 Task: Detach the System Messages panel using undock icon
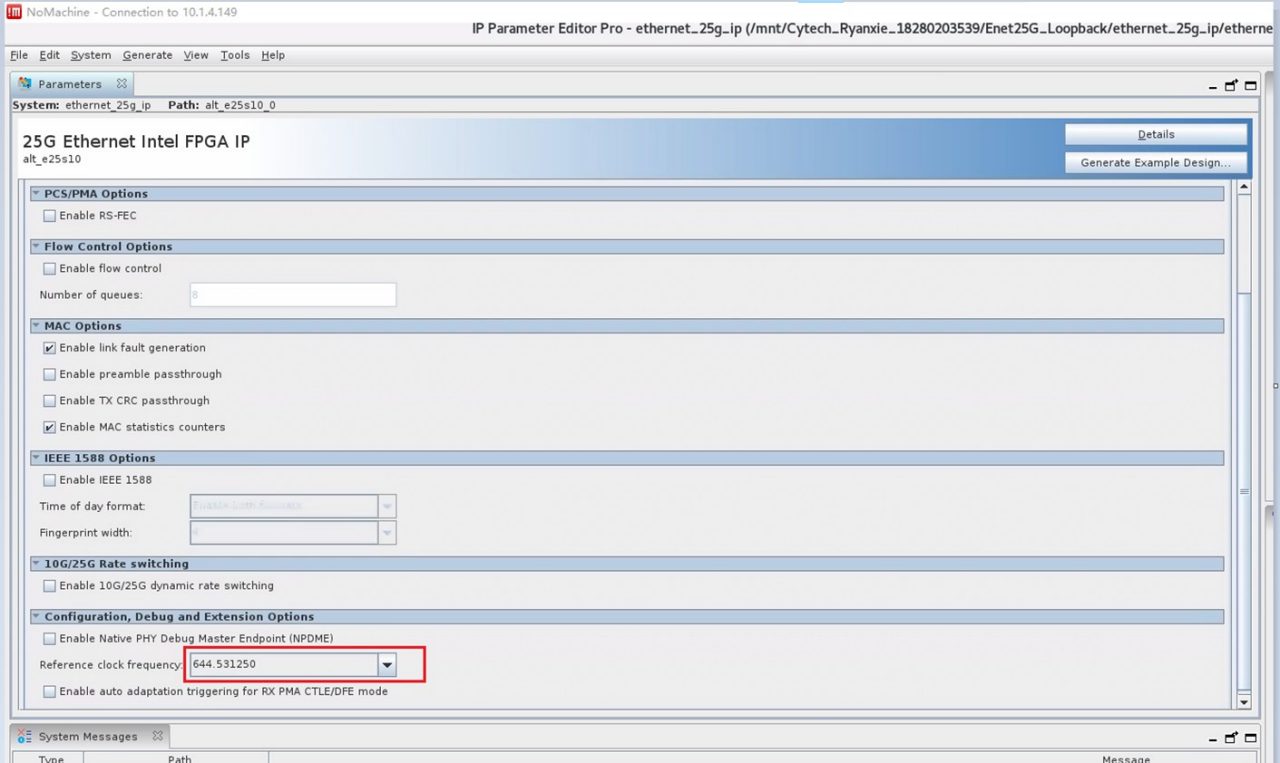click(1232, 738)
